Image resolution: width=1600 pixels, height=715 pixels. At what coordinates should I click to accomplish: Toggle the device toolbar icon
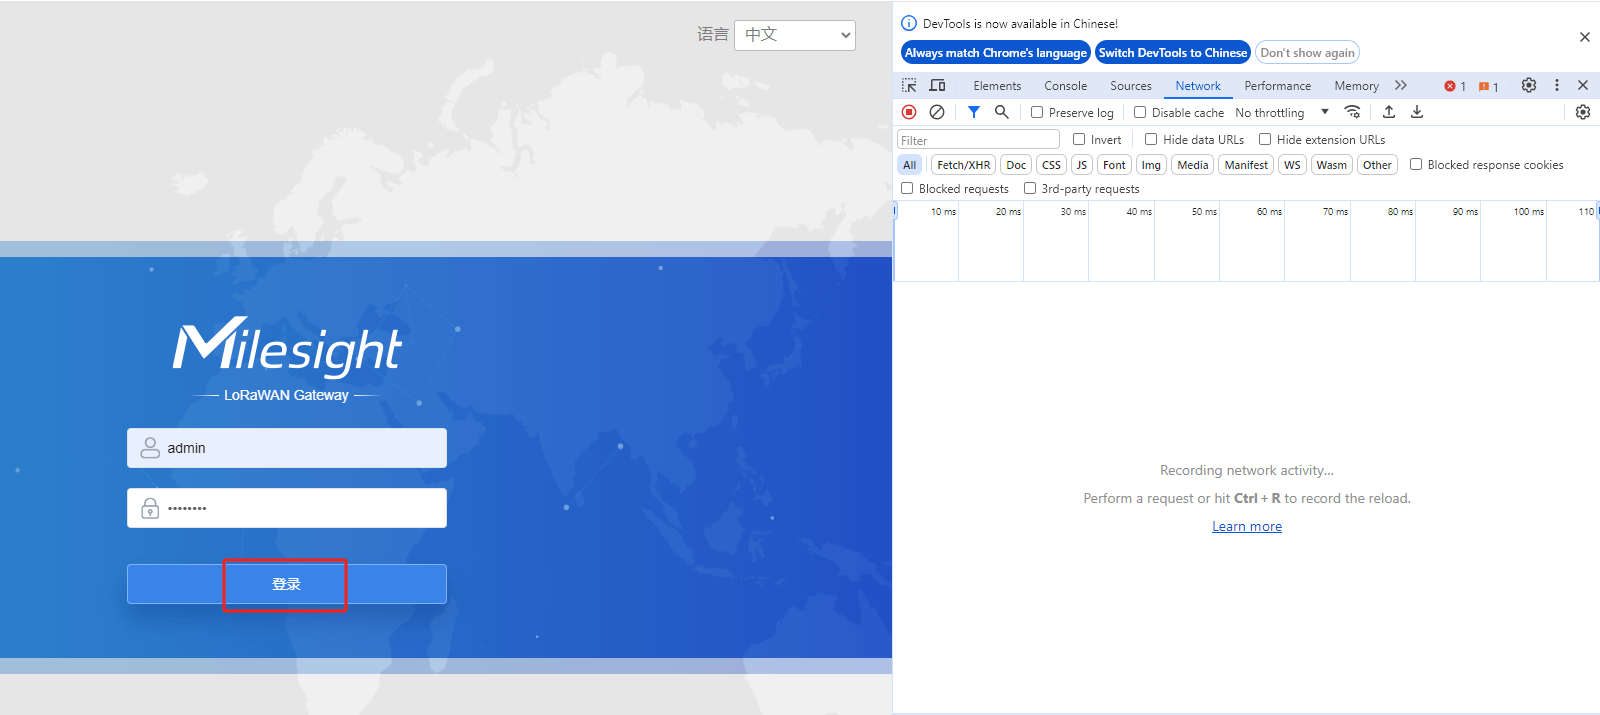click(x=937, y=86)
